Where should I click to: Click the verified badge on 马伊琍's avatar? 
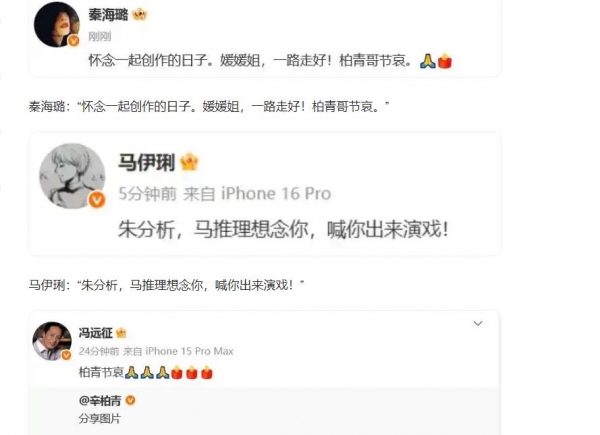97,200
